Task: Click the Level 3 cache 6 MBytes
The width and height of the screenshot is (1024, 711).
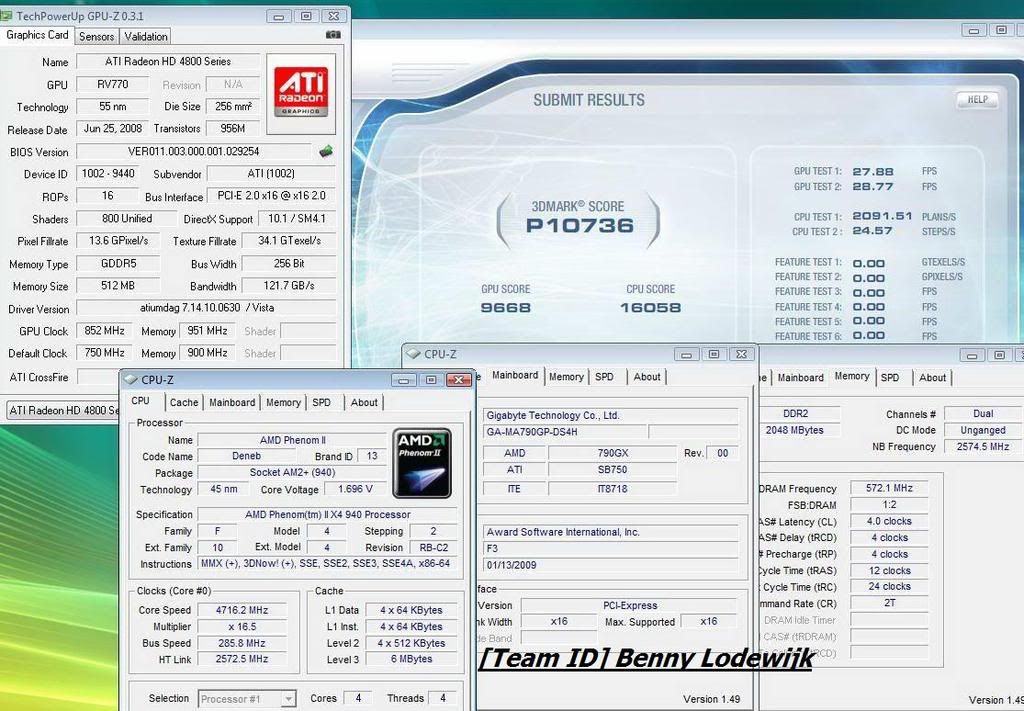Action: click(411, 659)
